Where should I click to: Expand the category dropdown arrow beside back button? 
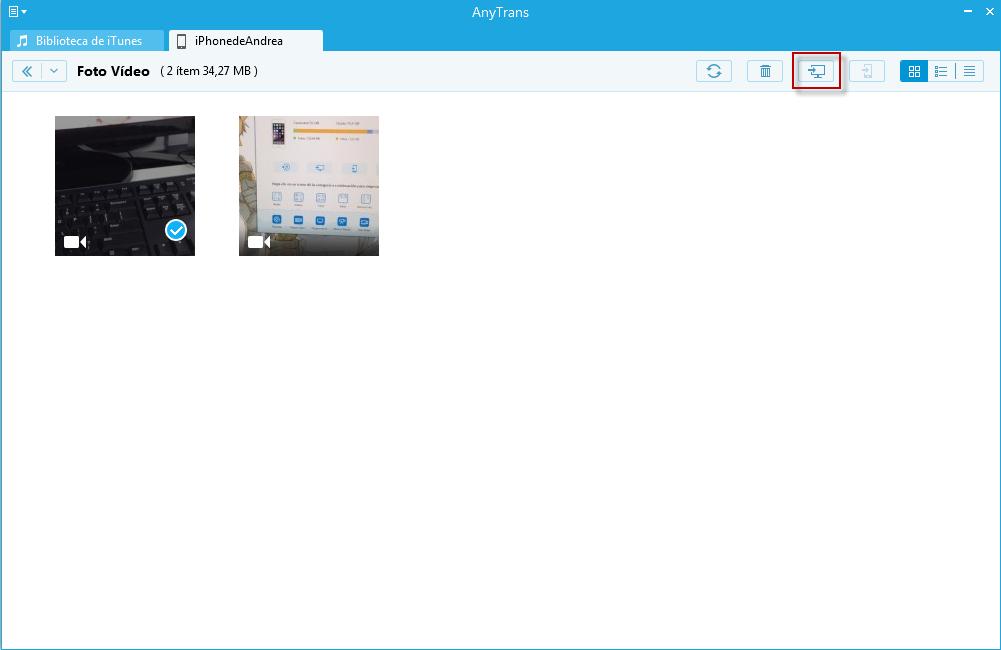coord(54,71)
